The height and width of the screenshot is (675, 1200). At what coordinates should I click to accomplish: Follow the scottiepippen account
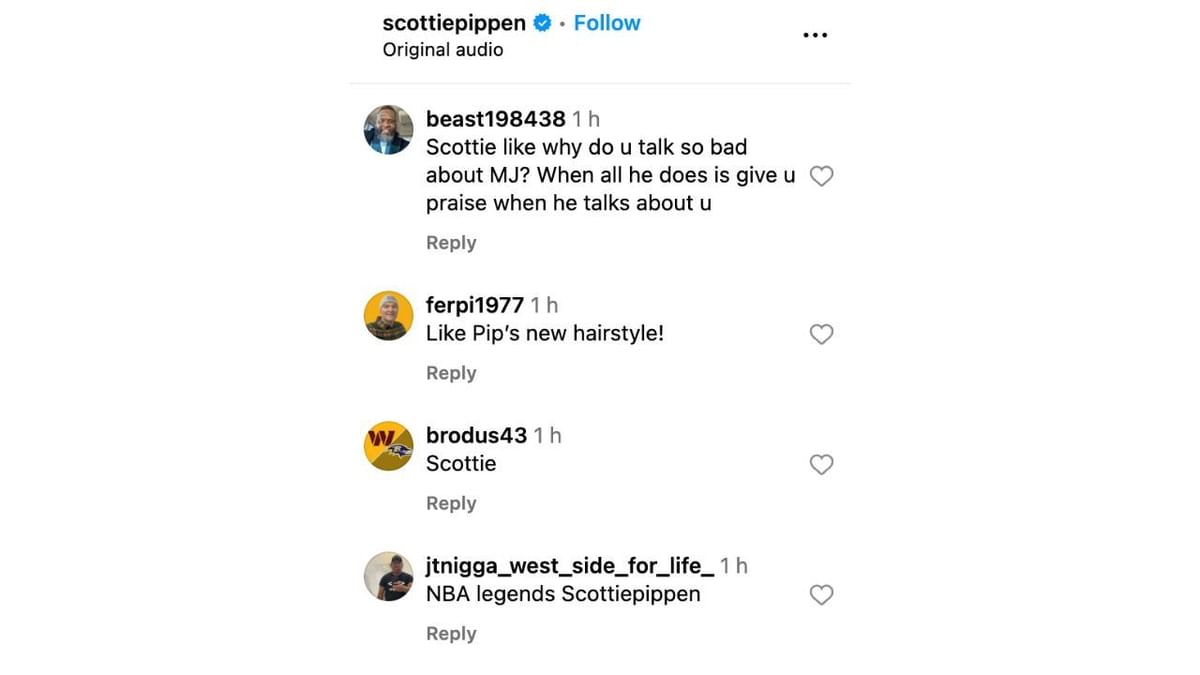(607, 23)
